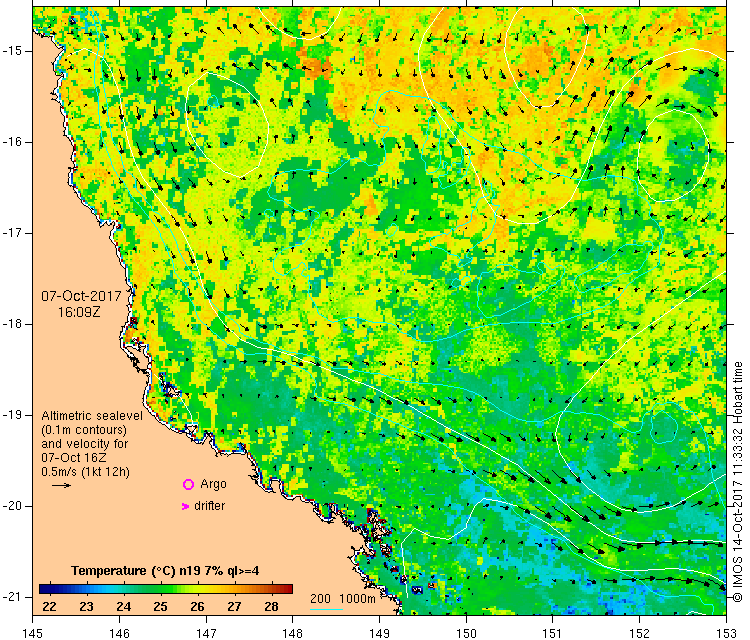Click the '07-Oct-2017' date label
Image resolution: width=750 pixels, height=640 pixels.
[x=81, y=296]
